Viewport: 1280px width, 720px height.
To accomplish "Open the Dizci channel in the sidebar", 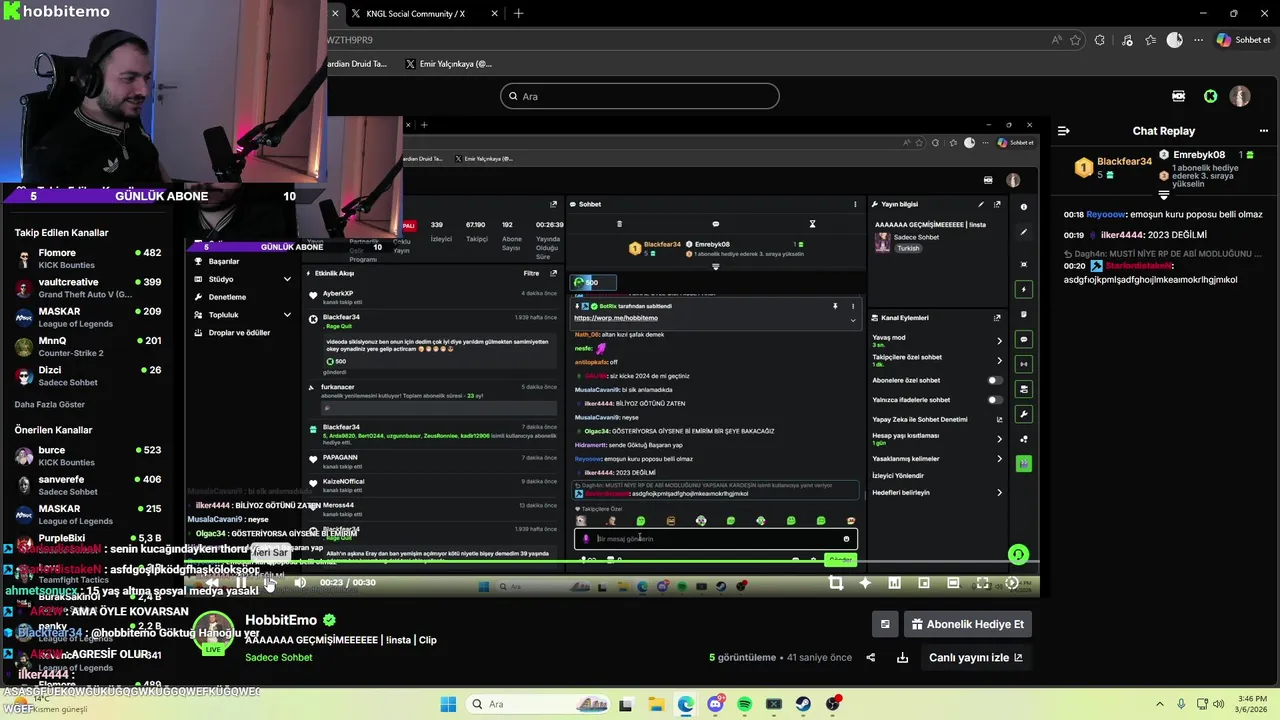I will tap(88, 376).
